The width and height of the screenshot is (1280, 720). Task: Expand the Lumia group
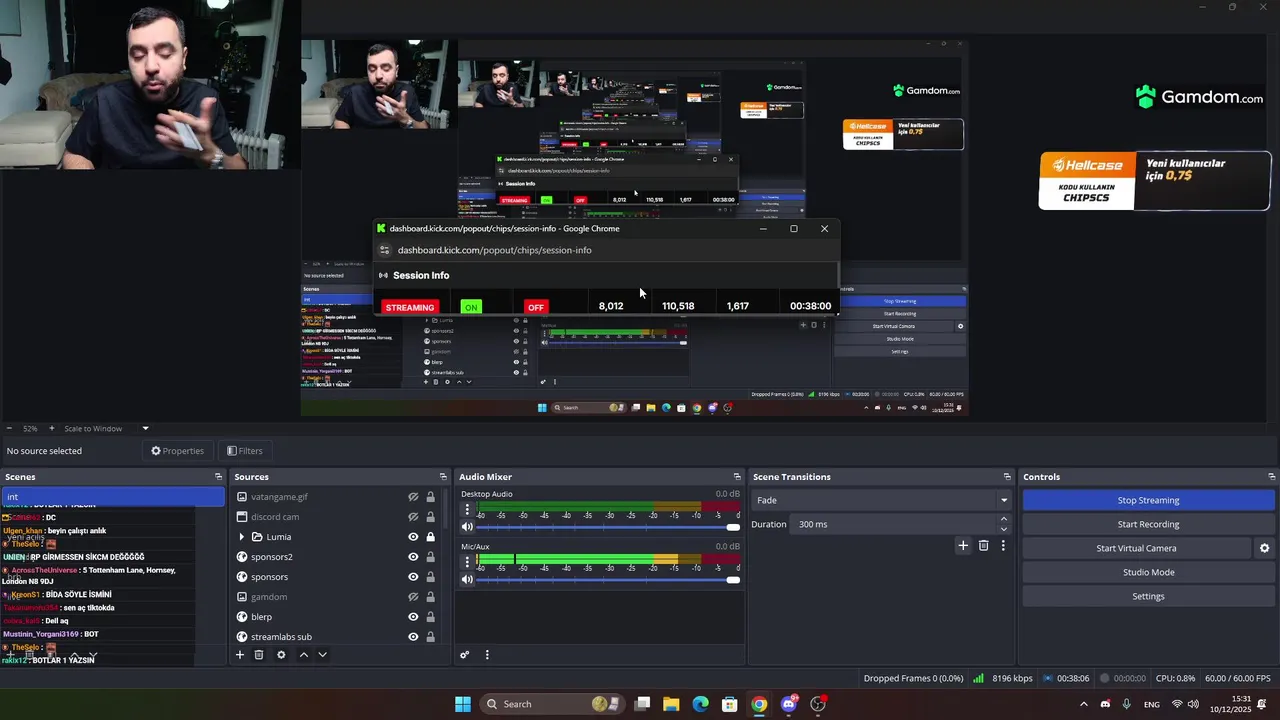[x=241, y=537]
